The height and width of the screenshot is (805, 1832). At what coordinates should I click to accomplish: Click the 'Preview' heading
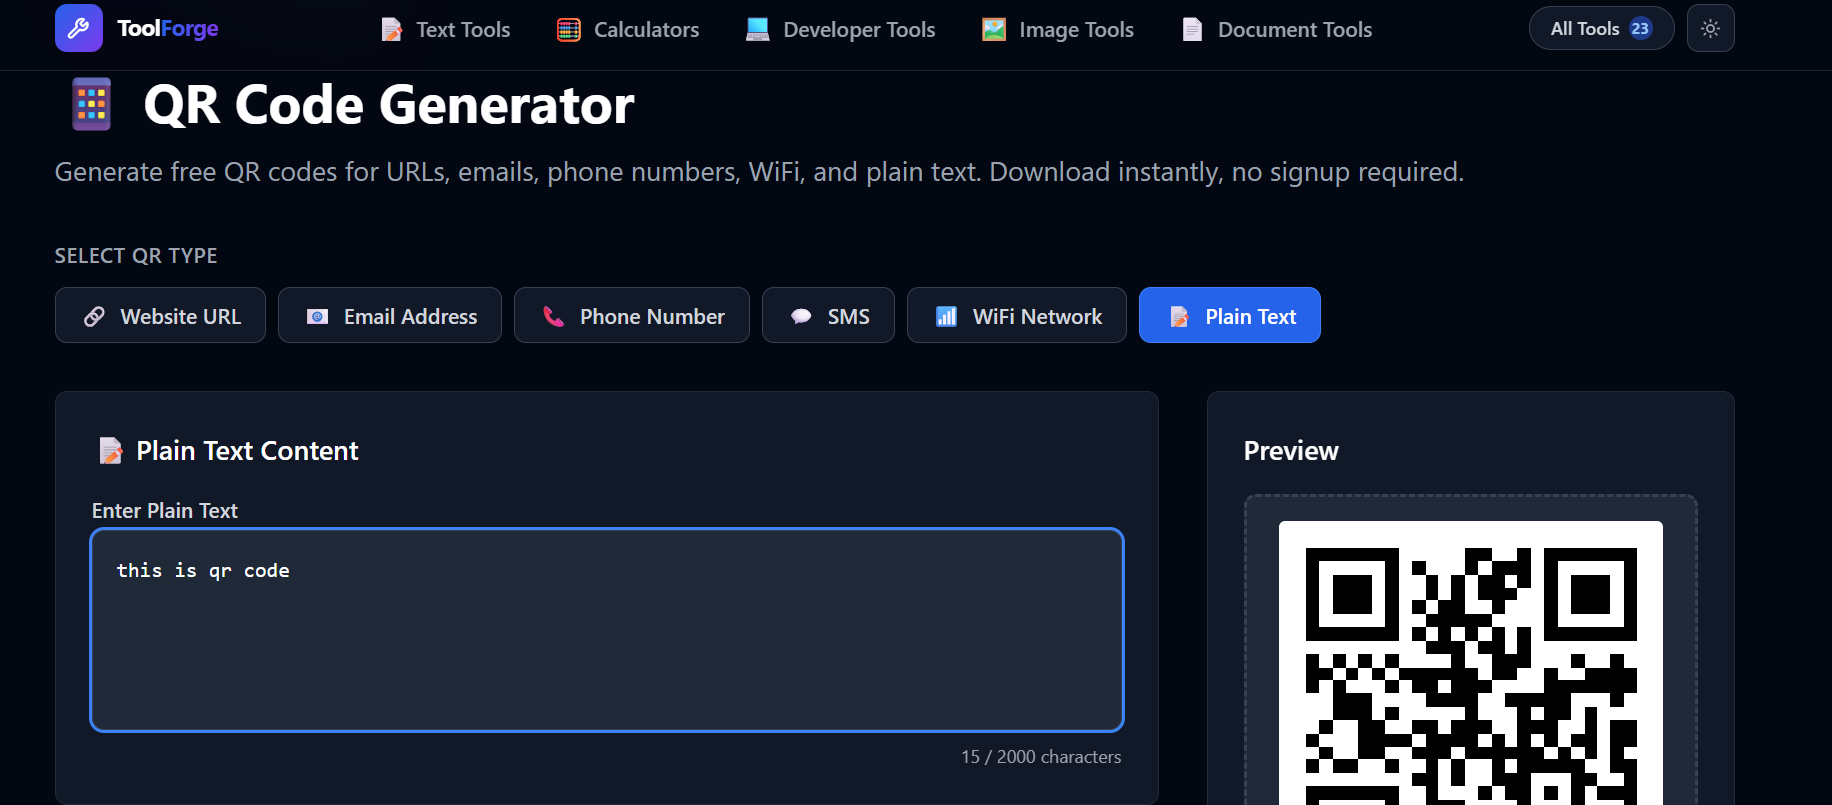1291,451
